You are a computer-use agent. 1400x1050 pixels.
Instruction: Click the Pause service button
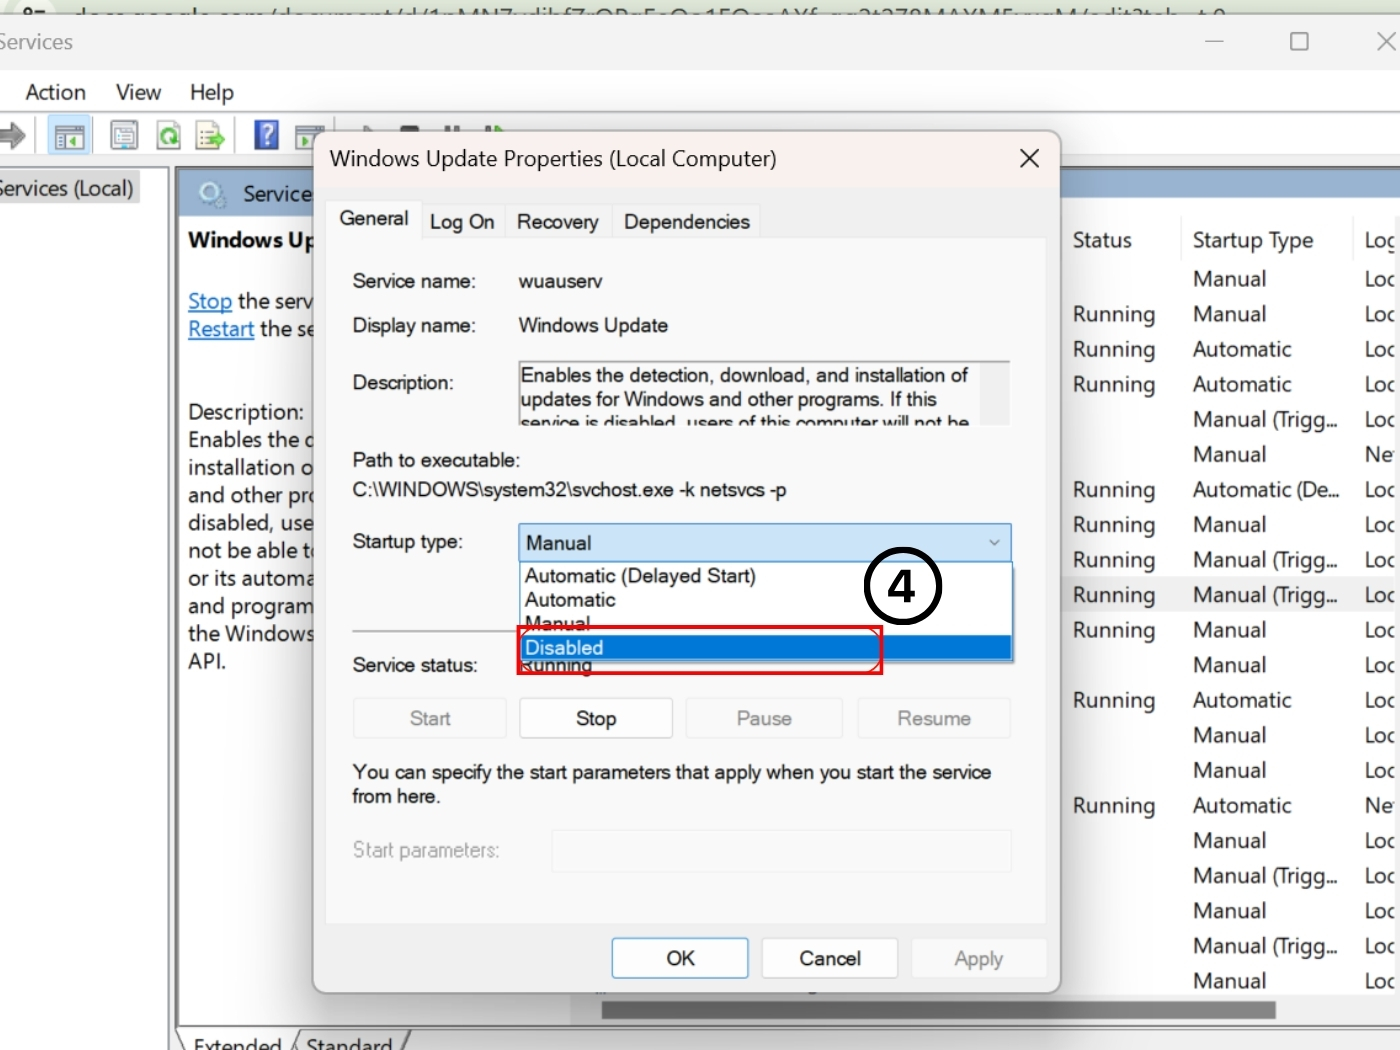764,719
